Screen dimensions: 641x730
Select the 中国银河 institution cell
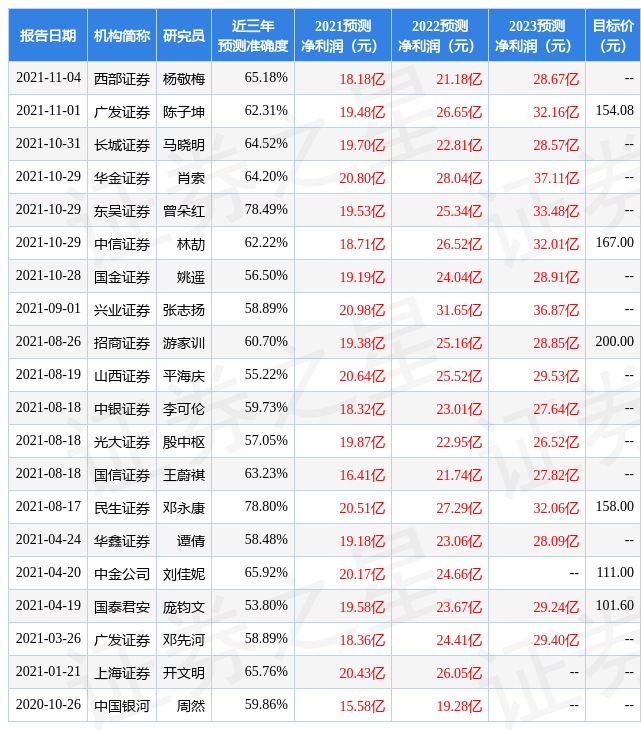(x=122, y=706)
